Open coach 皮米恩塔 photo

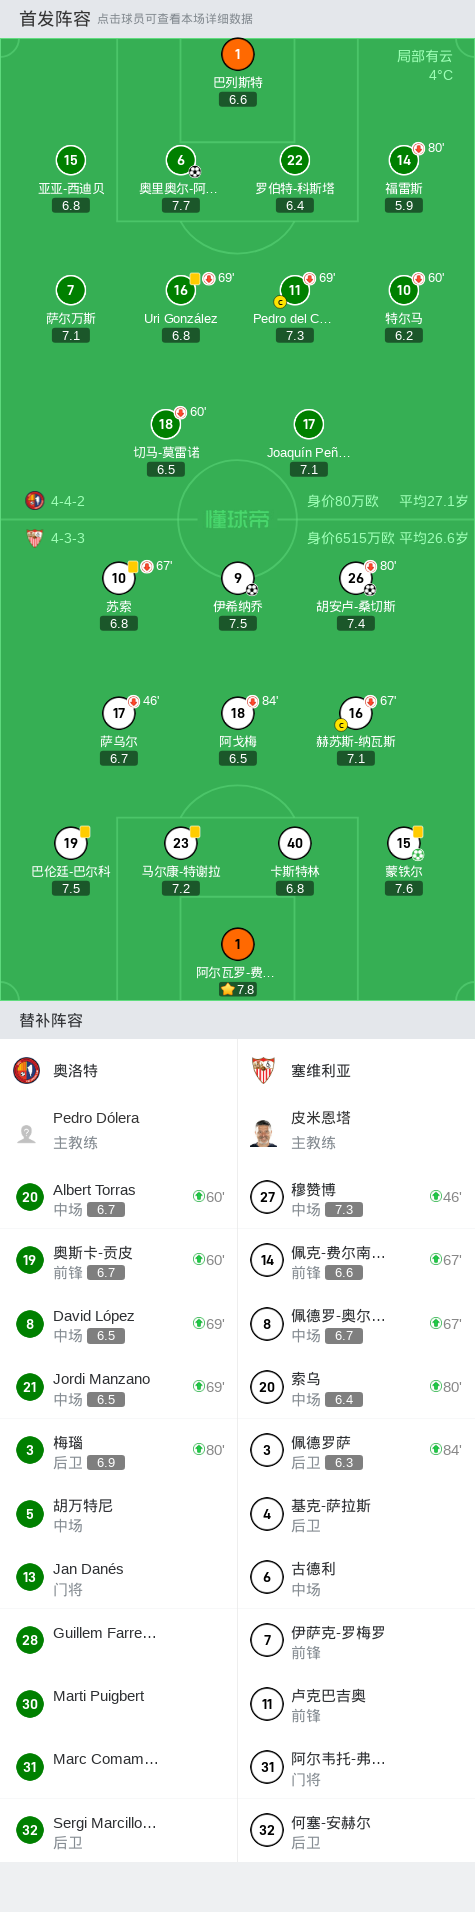(x=264, y=1133)
